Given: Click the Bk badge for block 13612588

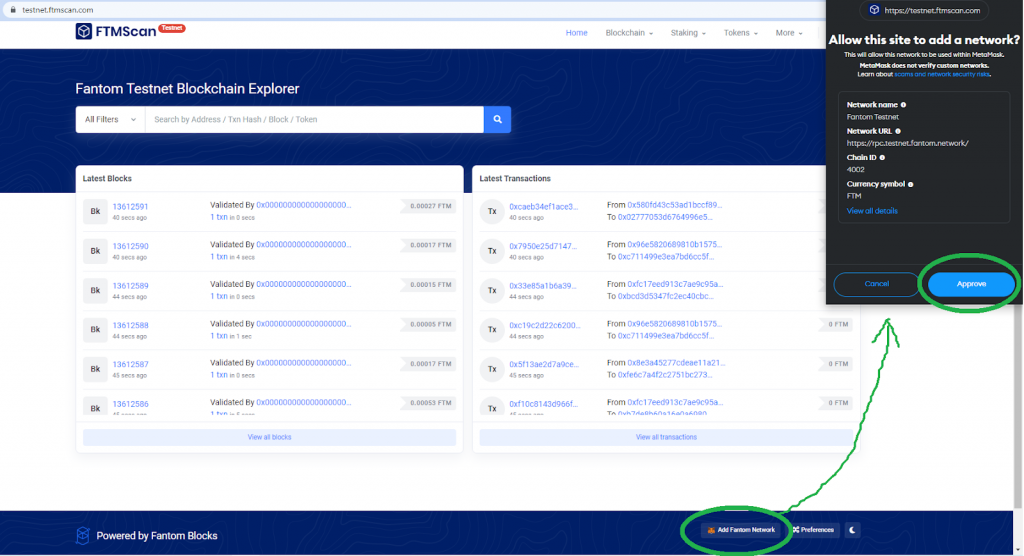Looking at the screenshot, I should (95, 330).
